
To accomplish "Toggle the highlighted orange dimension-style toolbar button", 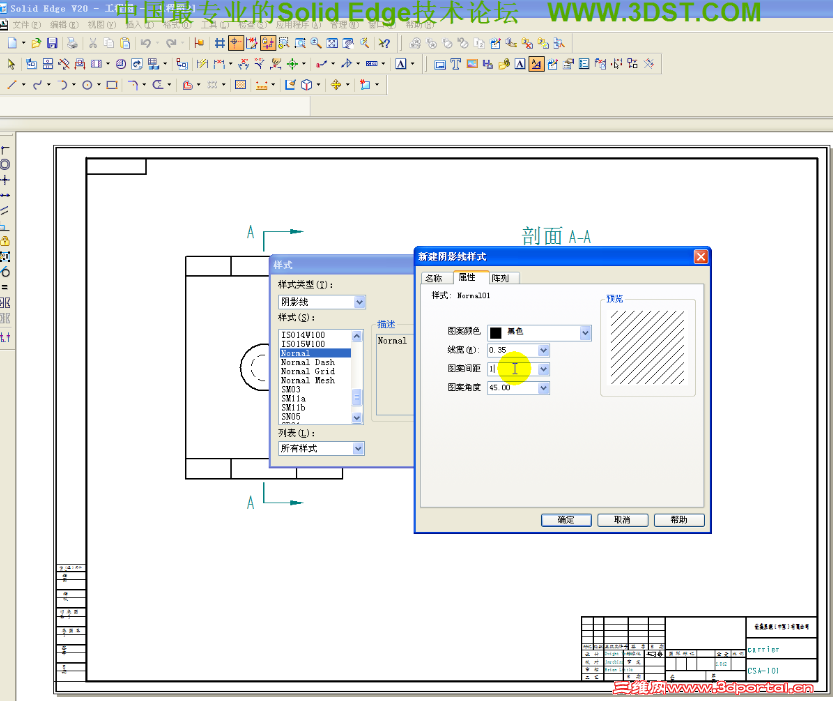I will tap(536, 64).
